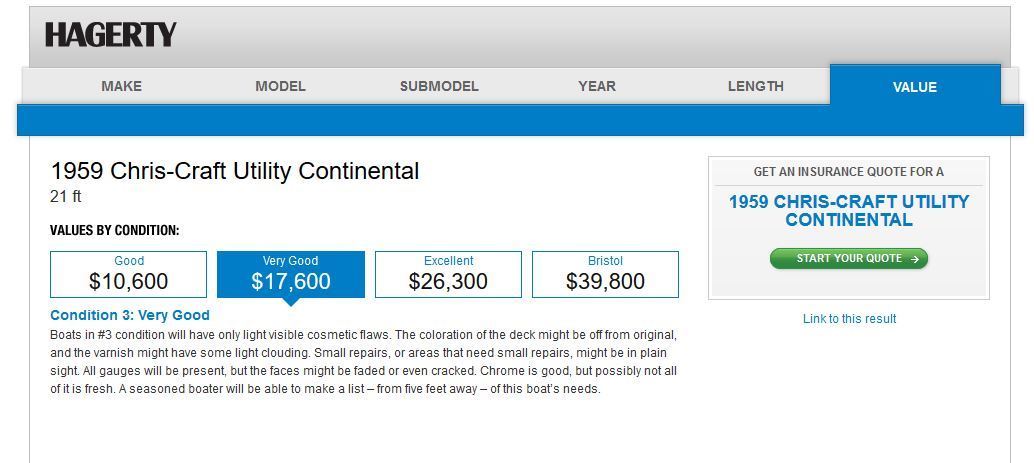
Task: Go back to the Make tab
Action: click(x=121, y=86)
